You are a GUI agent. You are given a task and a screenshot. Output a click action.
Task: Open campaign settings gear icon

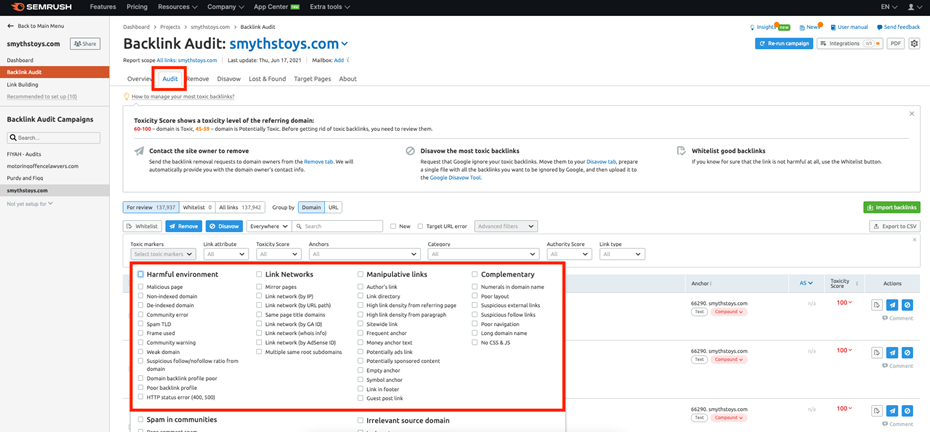click(914, 43)
